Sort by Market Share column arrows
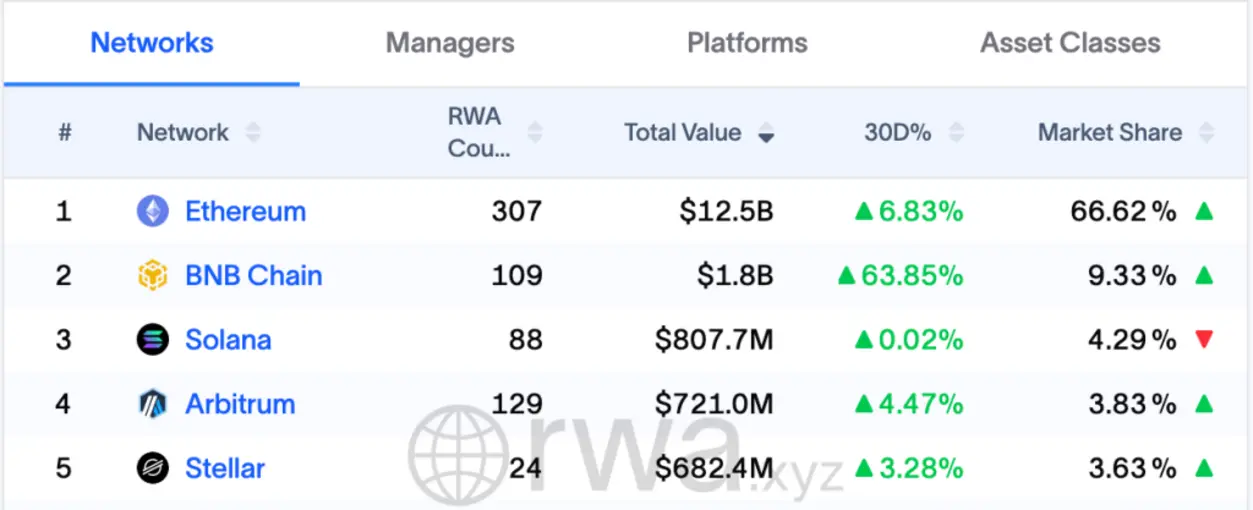Image resolution: width=1253 pixels, height=510 pixels. [x=1207, y=133]
